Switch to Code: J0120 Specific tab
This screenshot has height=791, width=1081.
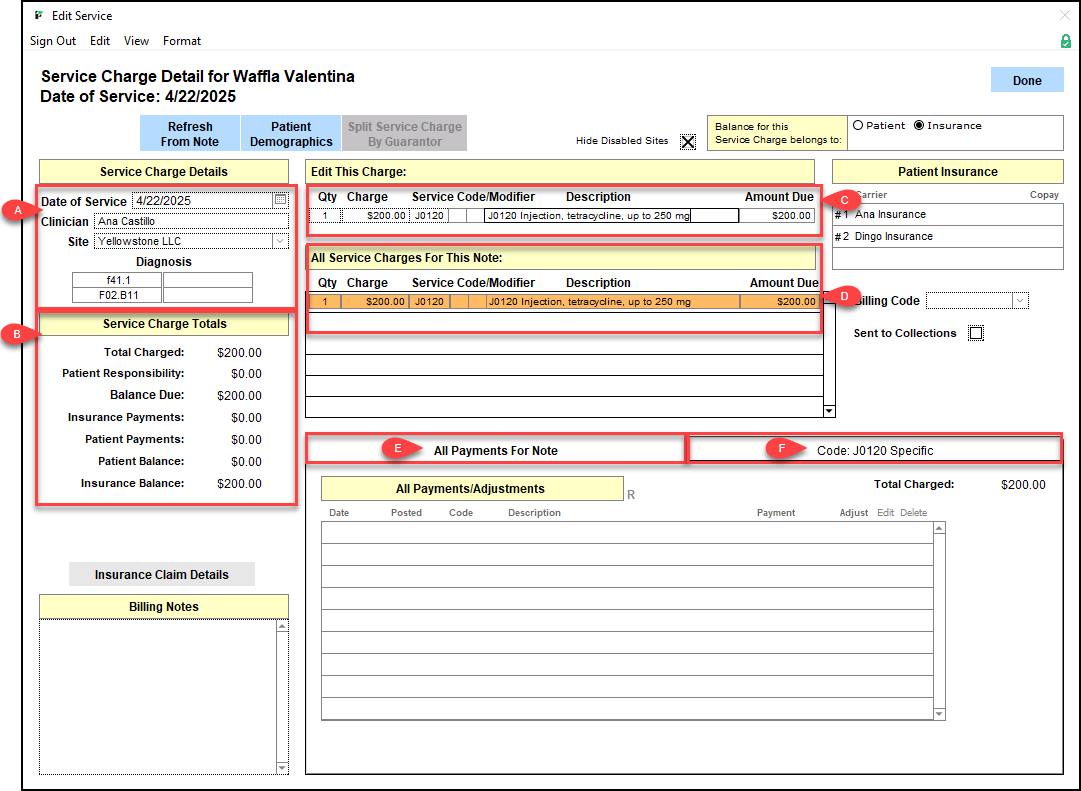(x=874, y=450)
